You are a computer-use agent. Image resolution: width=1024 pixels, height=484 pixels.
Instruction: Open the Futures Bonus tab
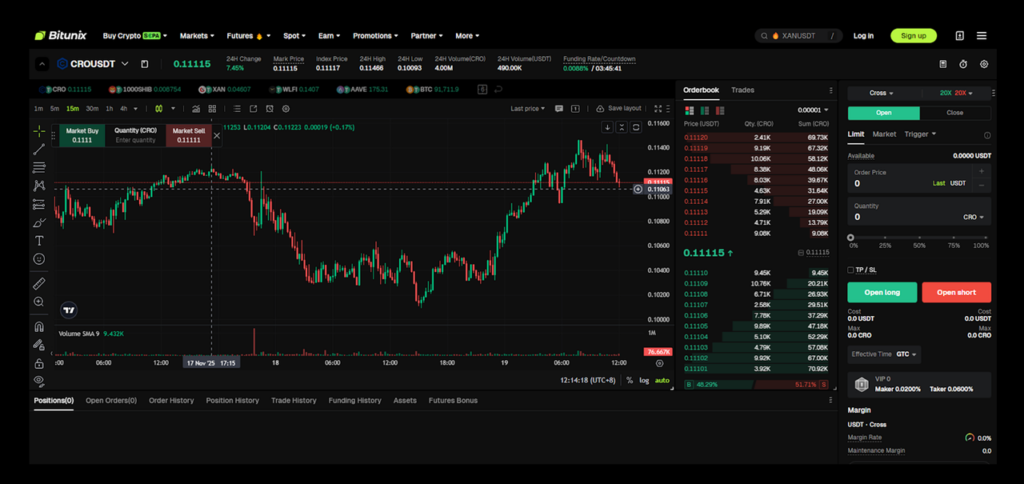[x=453, y=400]
